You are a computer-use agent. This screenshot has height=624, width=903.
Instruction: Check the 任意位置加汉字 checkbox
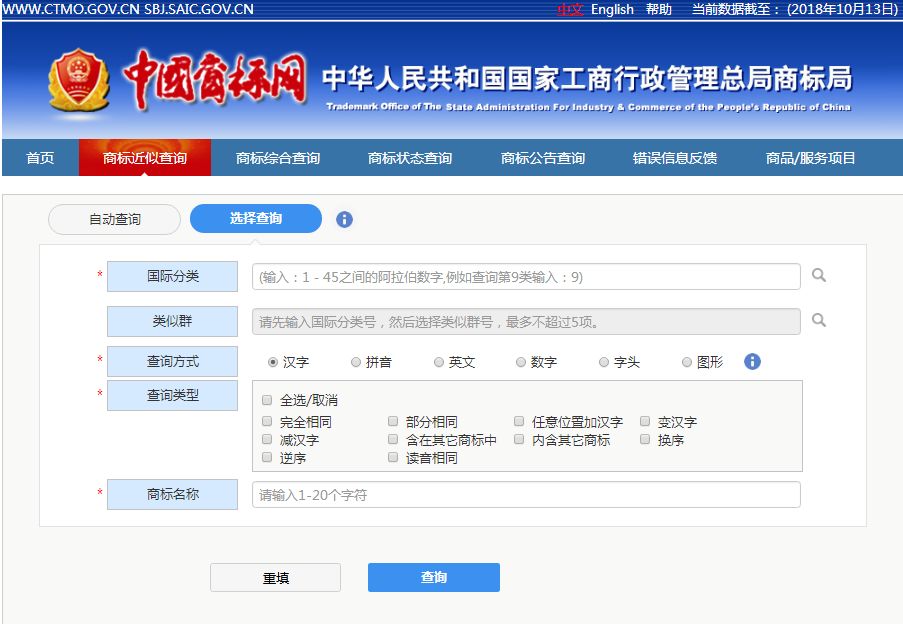519,421
